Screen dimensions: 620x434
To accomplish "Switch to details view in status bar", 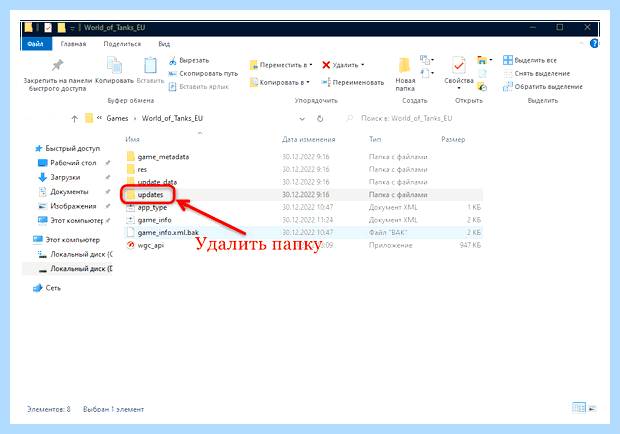I will click(579, 408).
